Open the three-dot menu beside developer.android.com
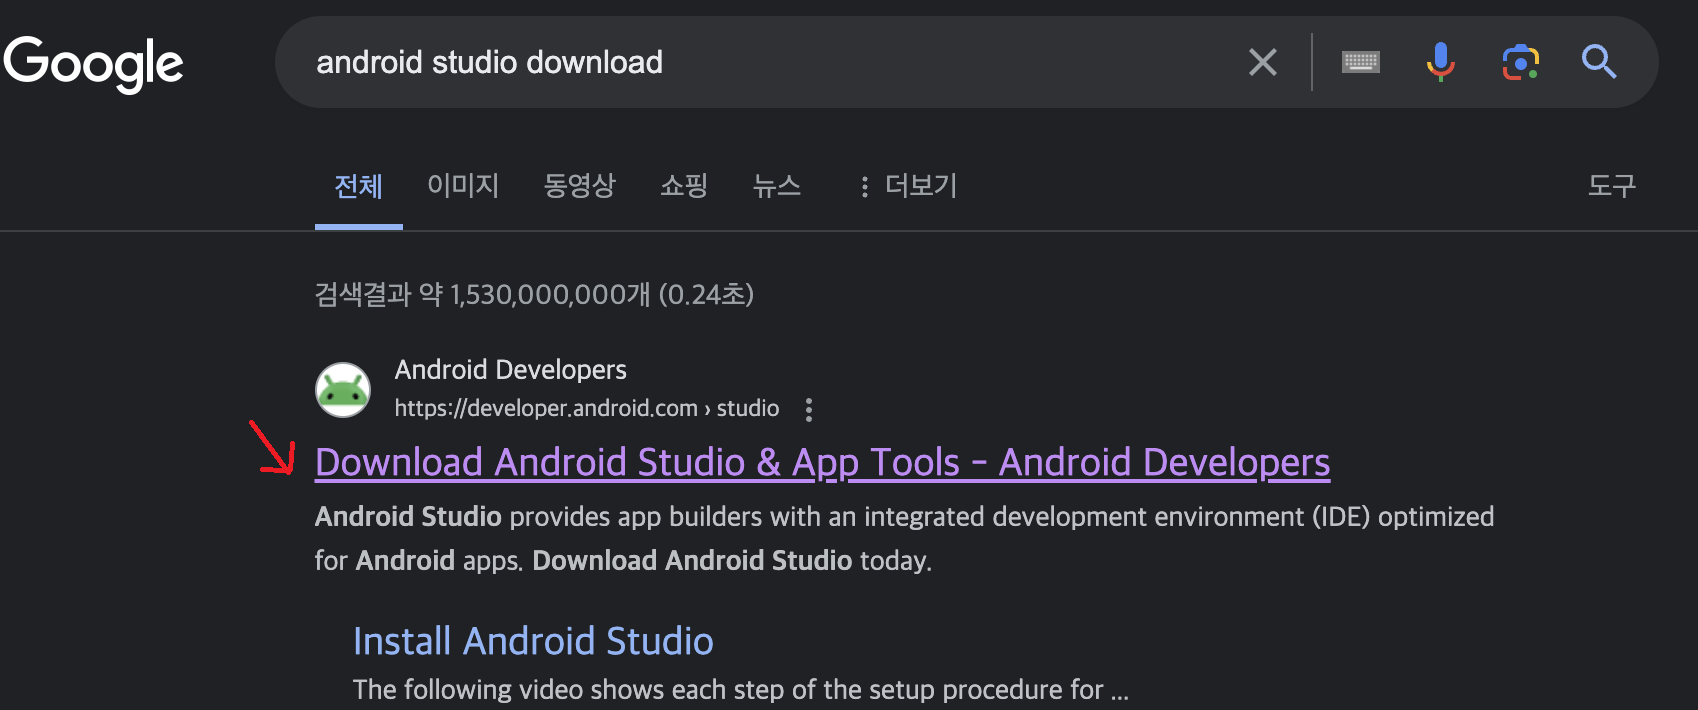The height and width of the screenshot is (710, 1698). (809, 409)
